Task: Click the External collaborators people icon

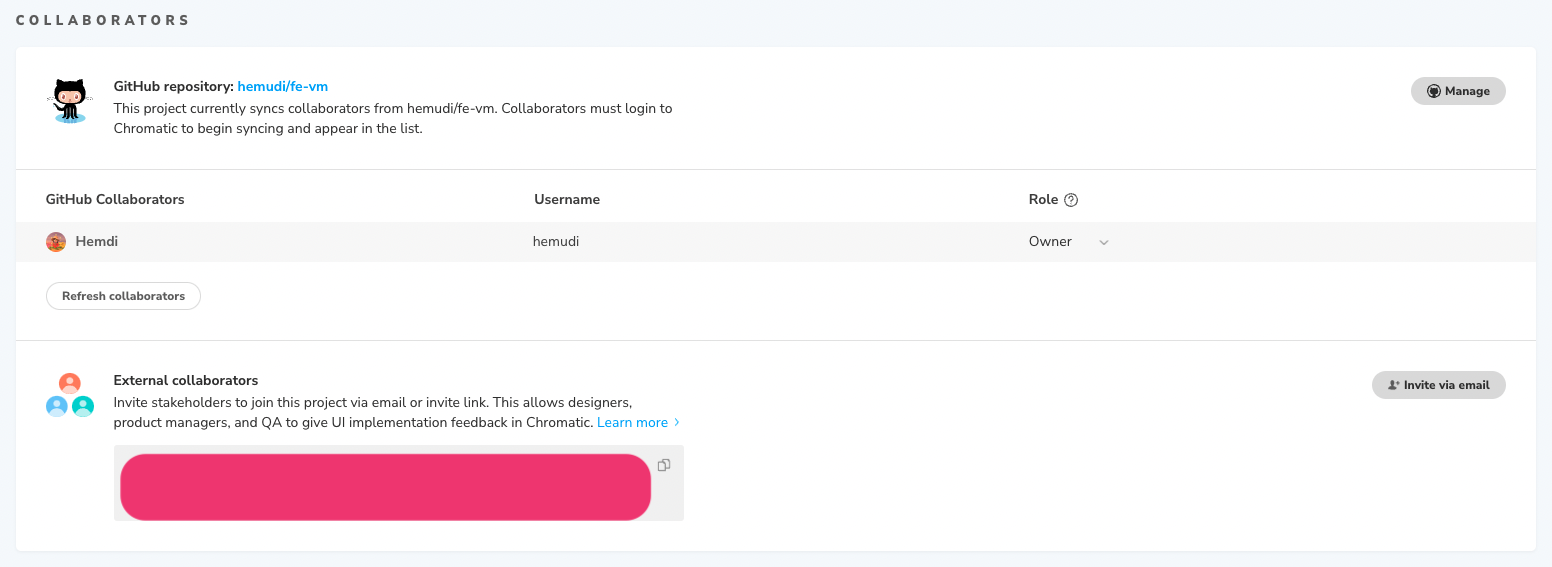Action: [69, 395]
